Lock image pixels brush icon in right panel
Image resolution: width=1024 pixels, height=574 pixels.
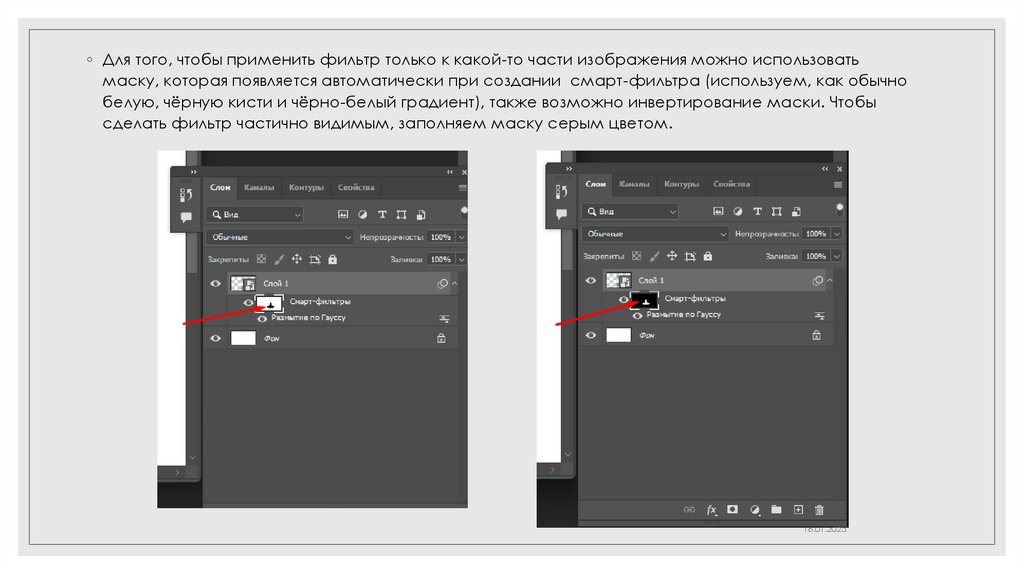pos(655,256)
